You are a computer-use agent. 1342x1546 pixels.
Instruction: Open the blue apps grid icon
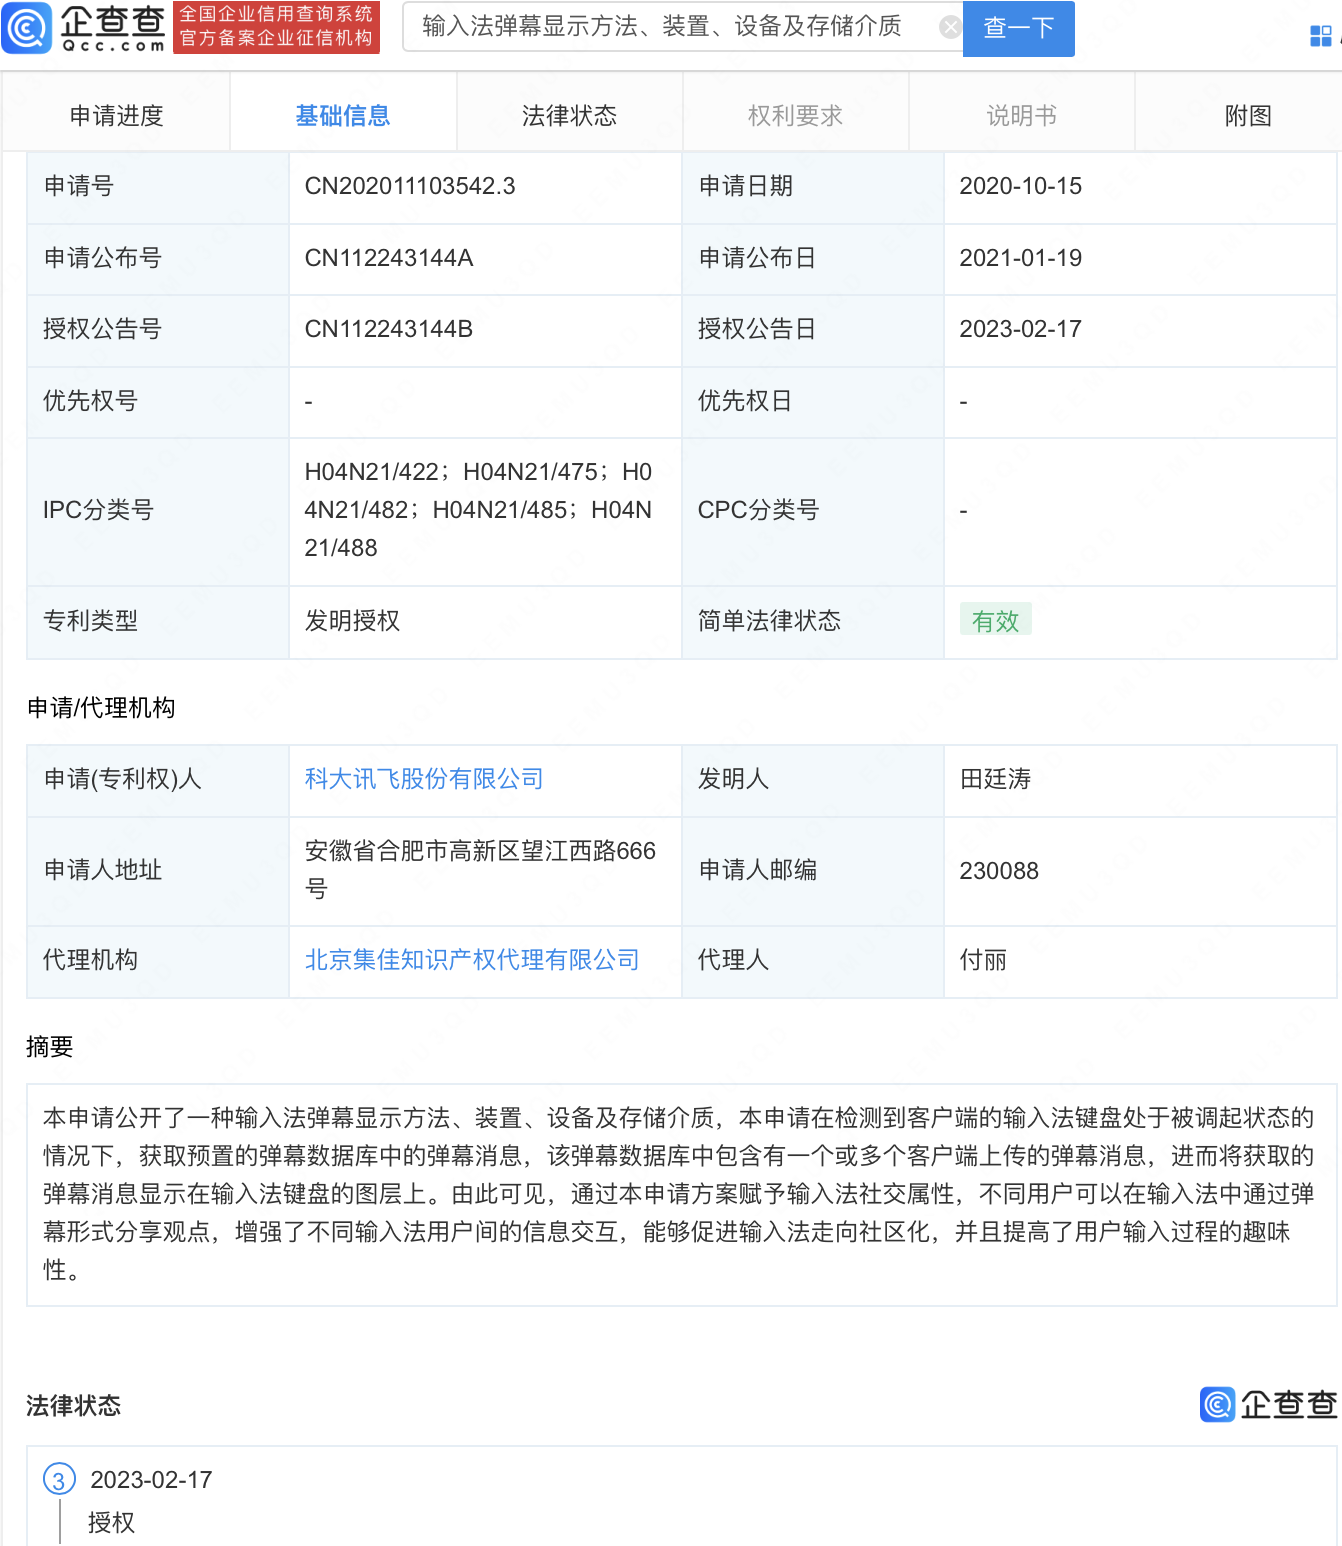click(x=1320, y=33)
